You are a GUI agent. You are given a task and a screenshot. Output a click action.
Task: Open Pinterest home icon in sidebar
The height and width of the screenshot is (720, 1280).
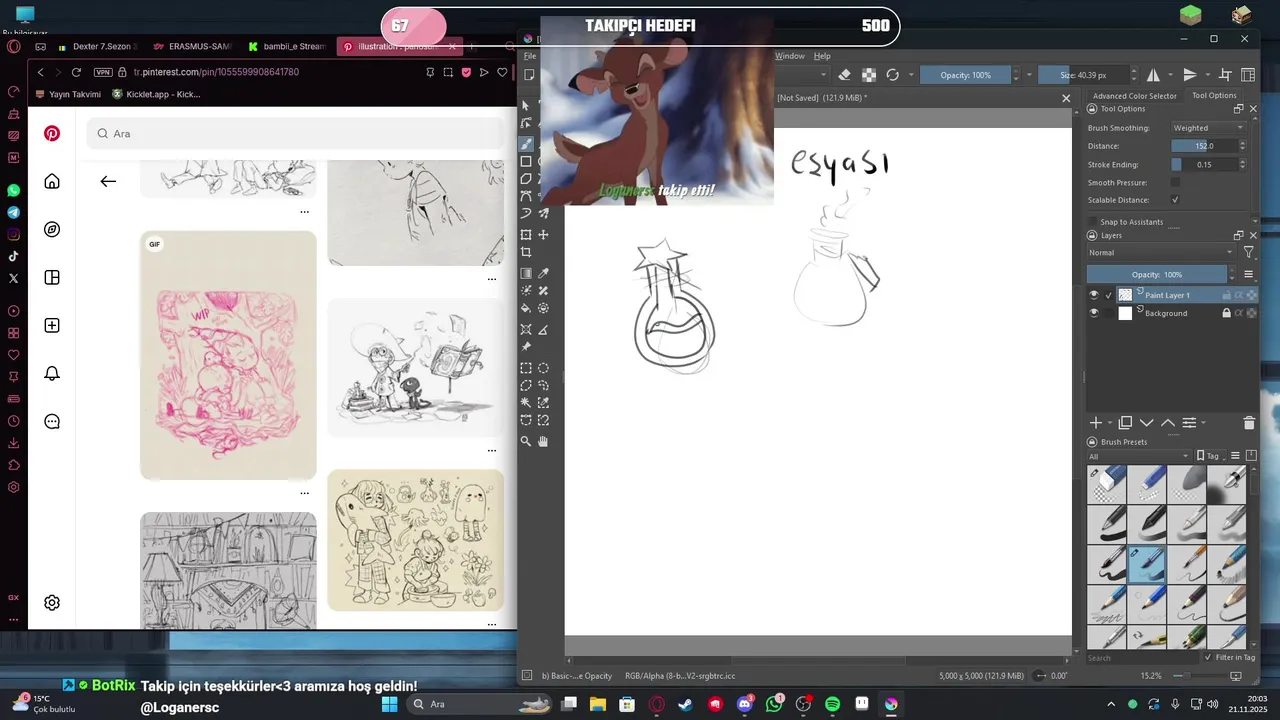[x=52, y=181]
